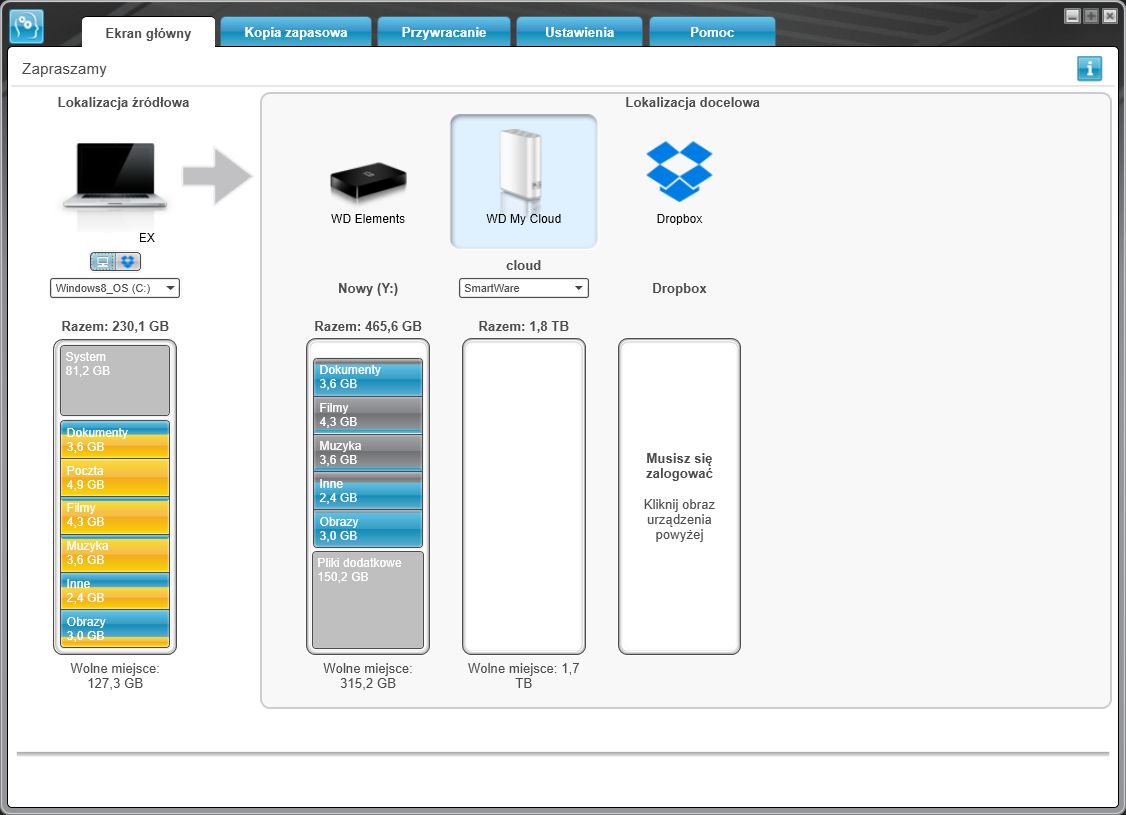Click source Inne 2,4 GB category
The image size is (1126, 815).
115,591
